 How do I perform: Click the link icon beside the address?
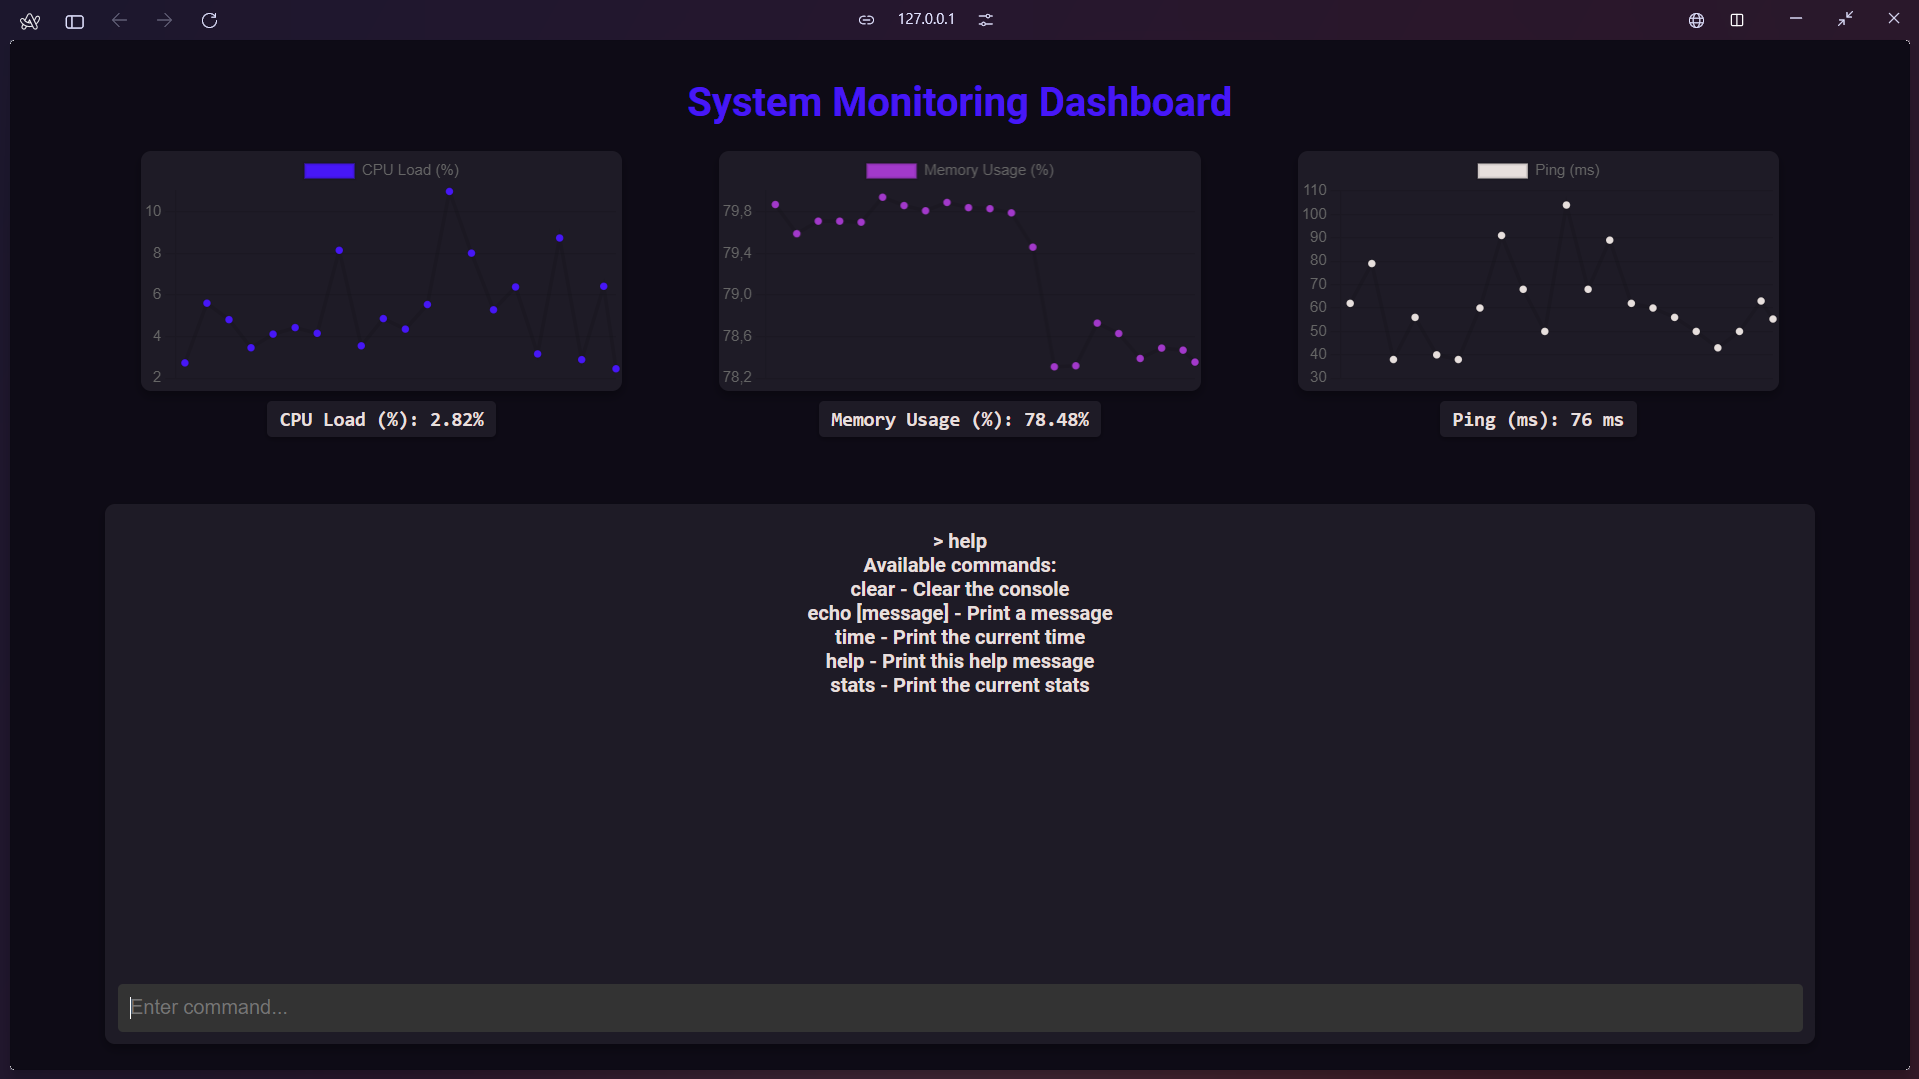[x=866, y=20]
